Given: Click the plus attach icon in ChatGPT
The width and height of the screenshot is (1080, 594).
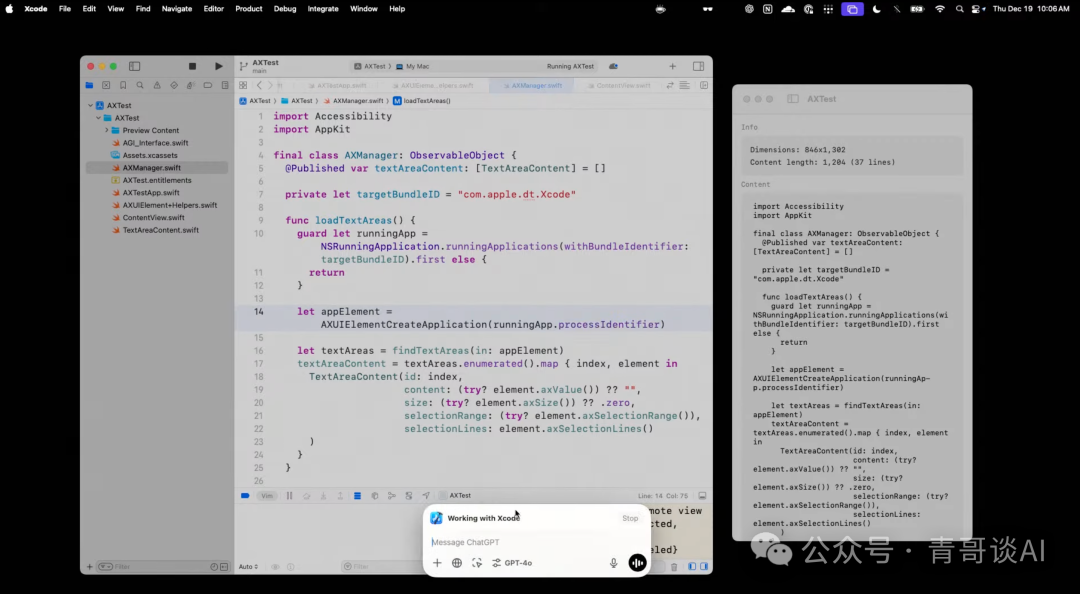Looking at the screenshot, I should click(x=437, y=563).
